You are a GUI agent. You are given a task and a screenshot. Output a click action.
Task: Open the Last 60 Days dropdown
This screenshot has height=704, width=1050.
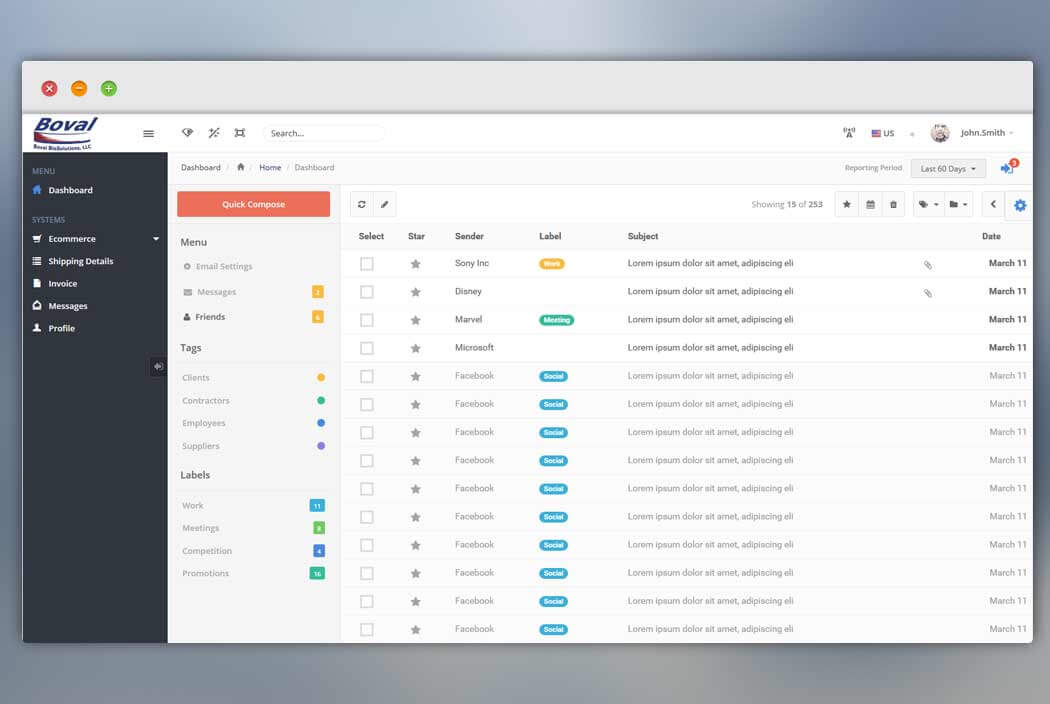click(948, 168)
